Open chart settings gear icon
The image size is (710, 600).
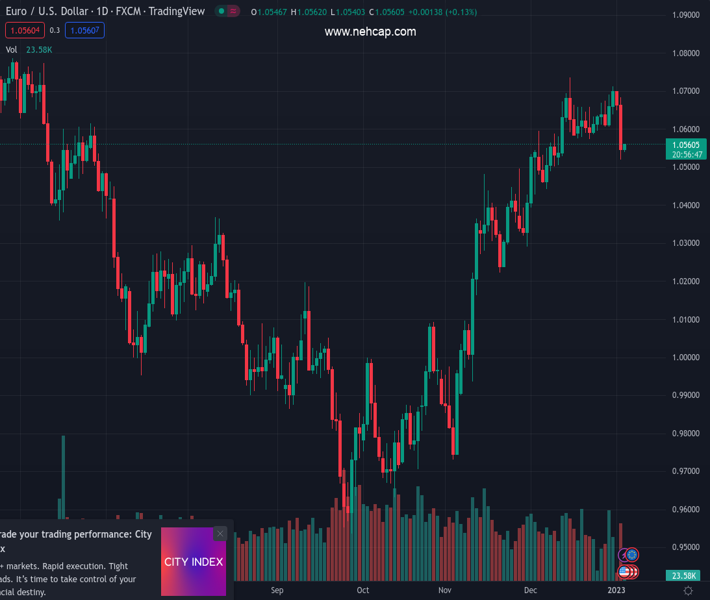click(688, 591)
